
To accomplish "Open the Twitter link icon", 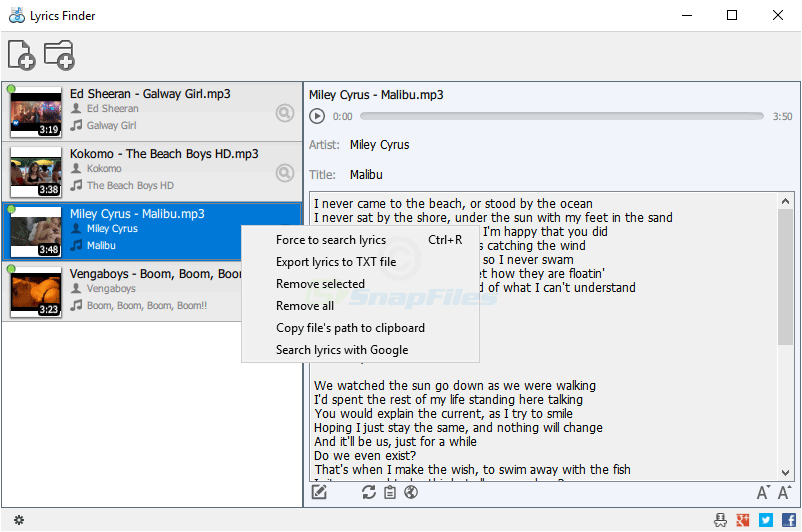I will click(x=765, y=520).
